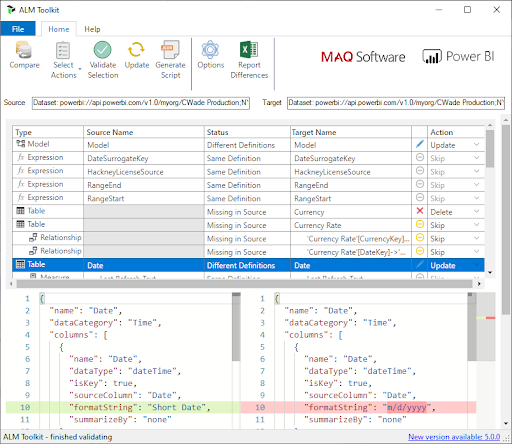The height and width of the screenshot is (444, 512).
Task: Open the Delete action dropdown for Currency
Action: pos(477,211)
